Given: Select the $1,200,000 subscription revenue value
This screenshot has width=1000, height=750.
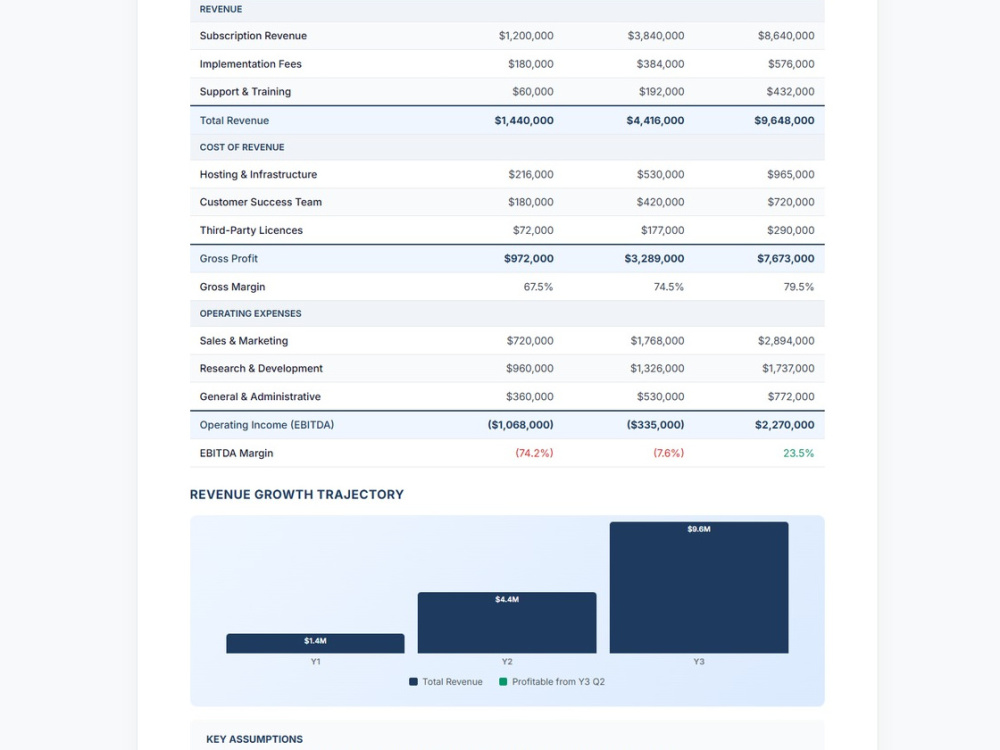Looking at the screenshot, I should pyautogui.click(x=526, y=36).
